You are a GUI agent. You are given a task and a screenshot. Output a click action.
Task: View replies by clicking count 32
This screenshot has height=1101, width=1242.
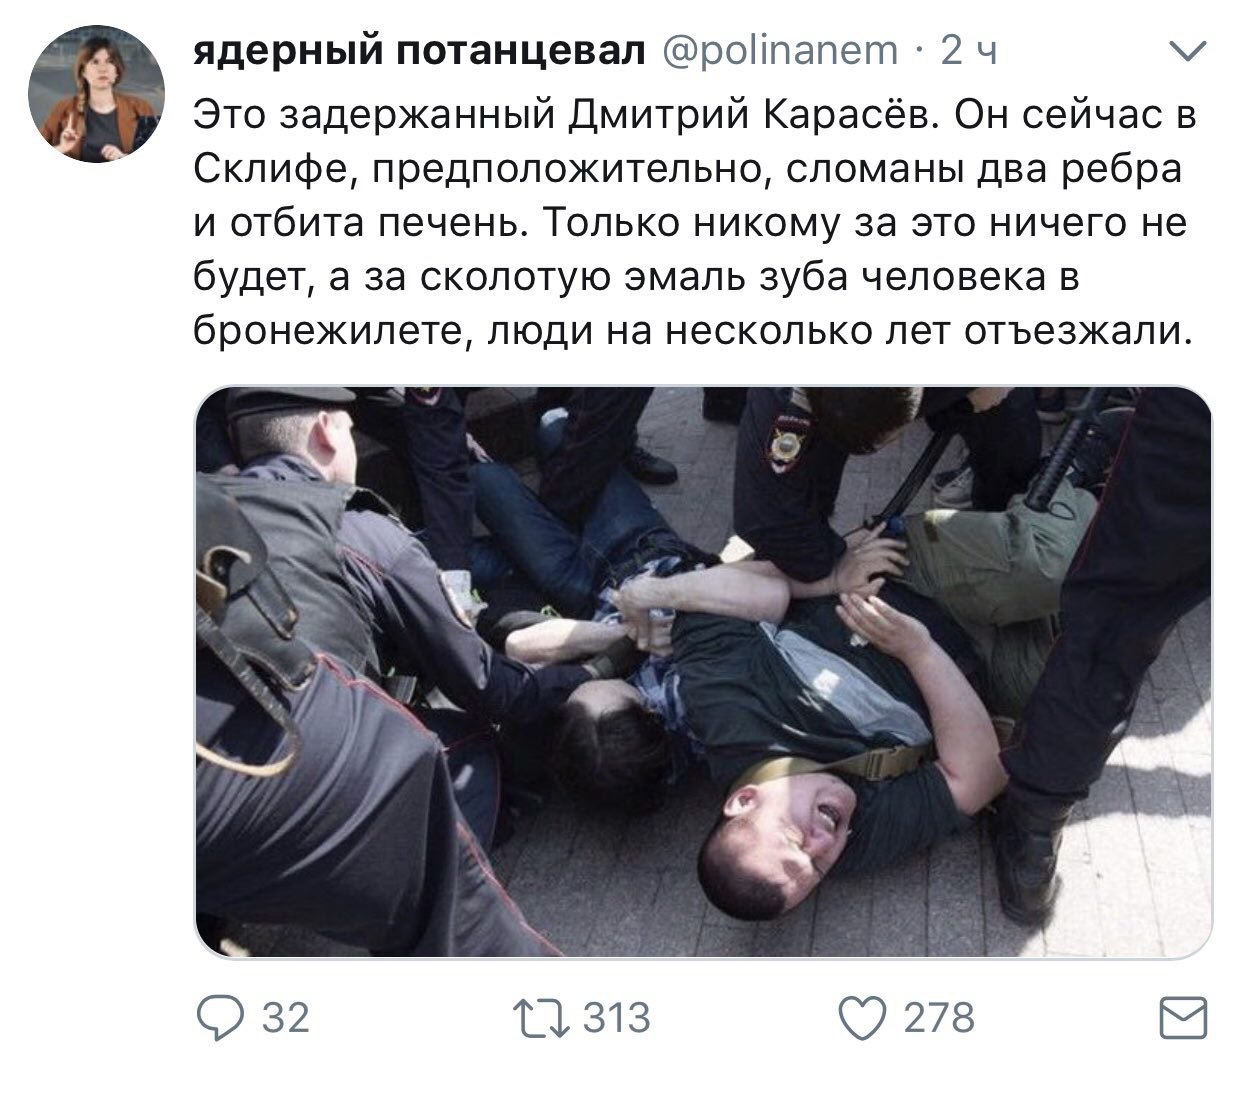click(285, 1018)
